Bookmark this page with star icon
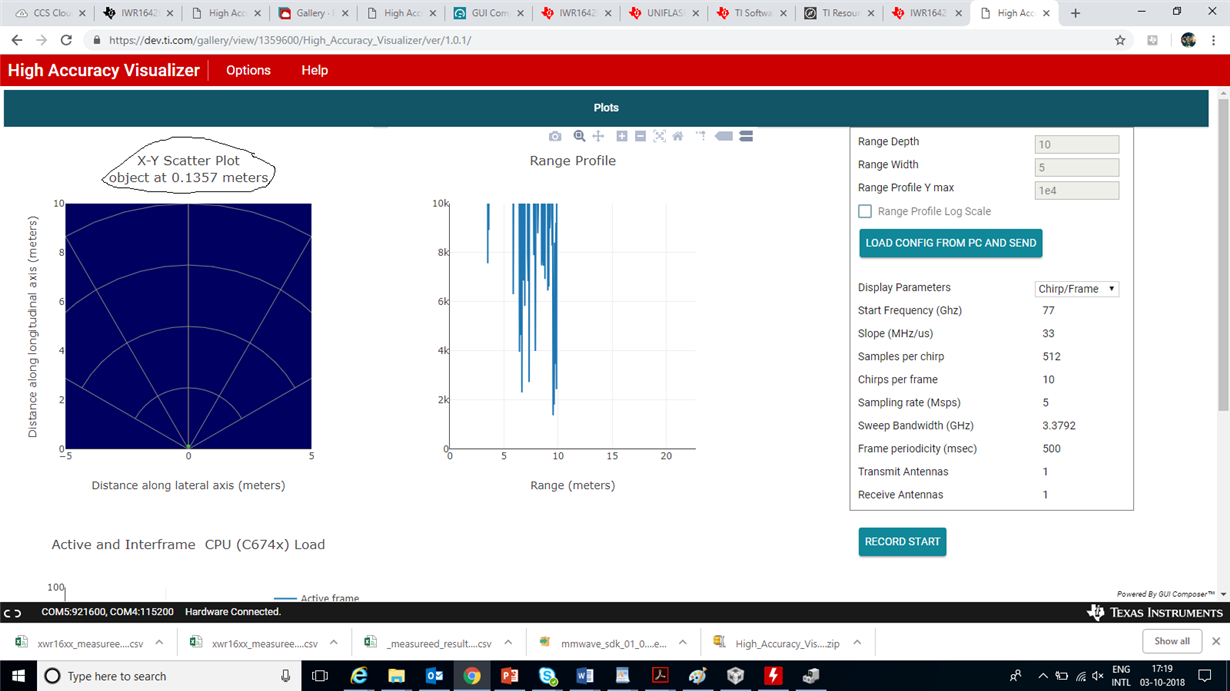This screenshot has height=691, width=1230. coord(1120,40)
